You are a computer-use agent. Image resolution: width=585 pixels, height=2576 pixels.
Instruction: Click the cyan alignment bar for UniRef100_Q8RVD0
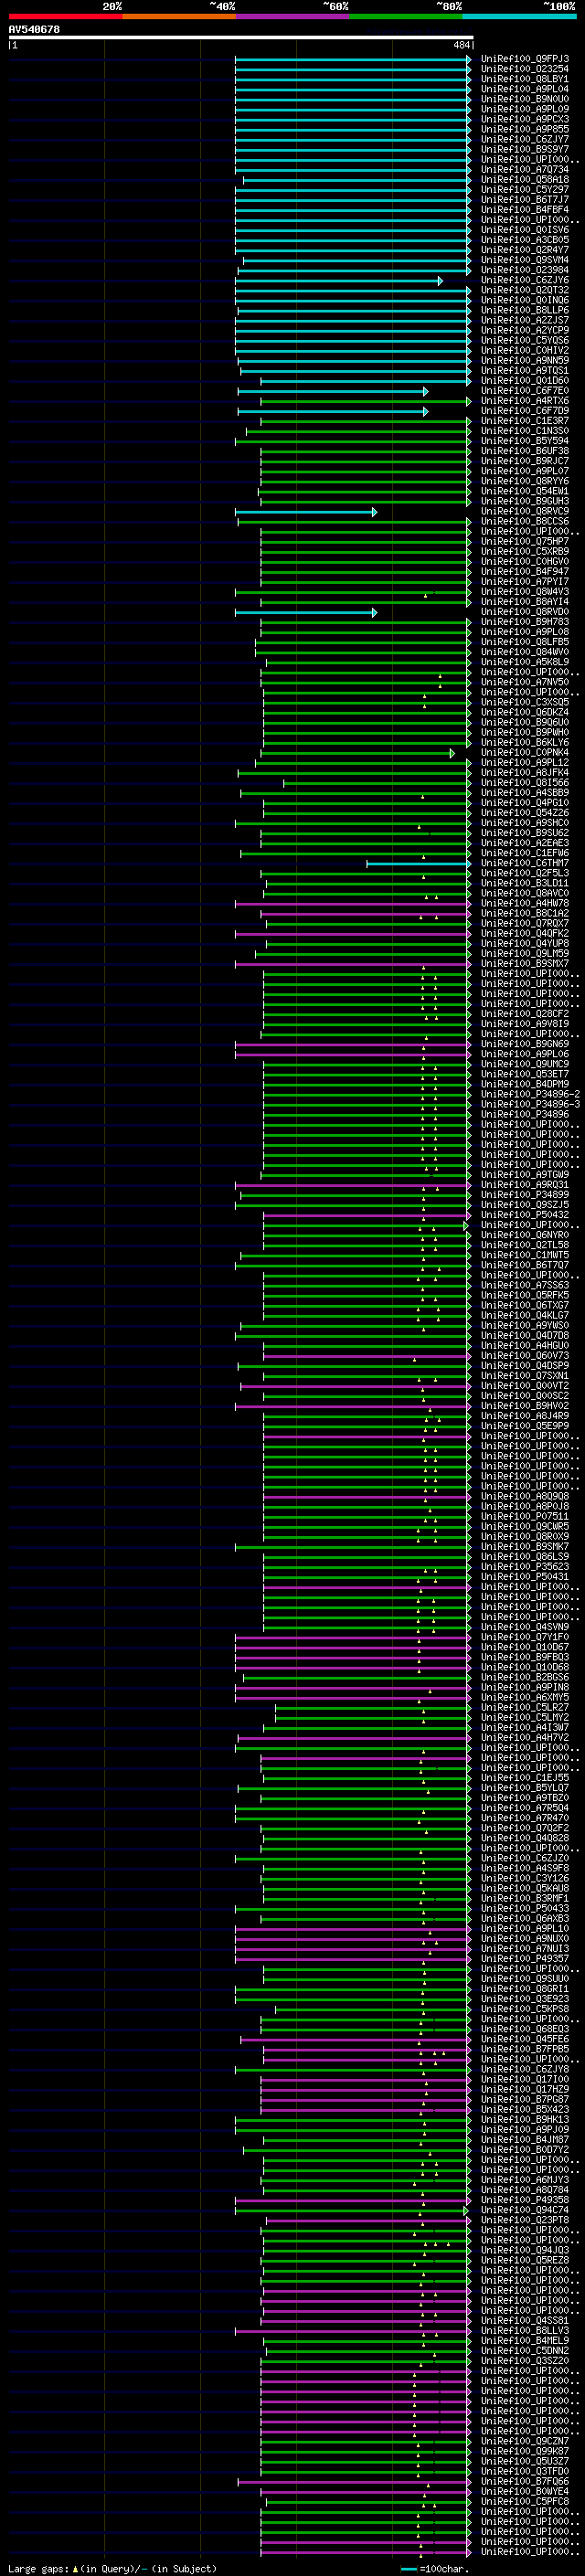[306, 612]
